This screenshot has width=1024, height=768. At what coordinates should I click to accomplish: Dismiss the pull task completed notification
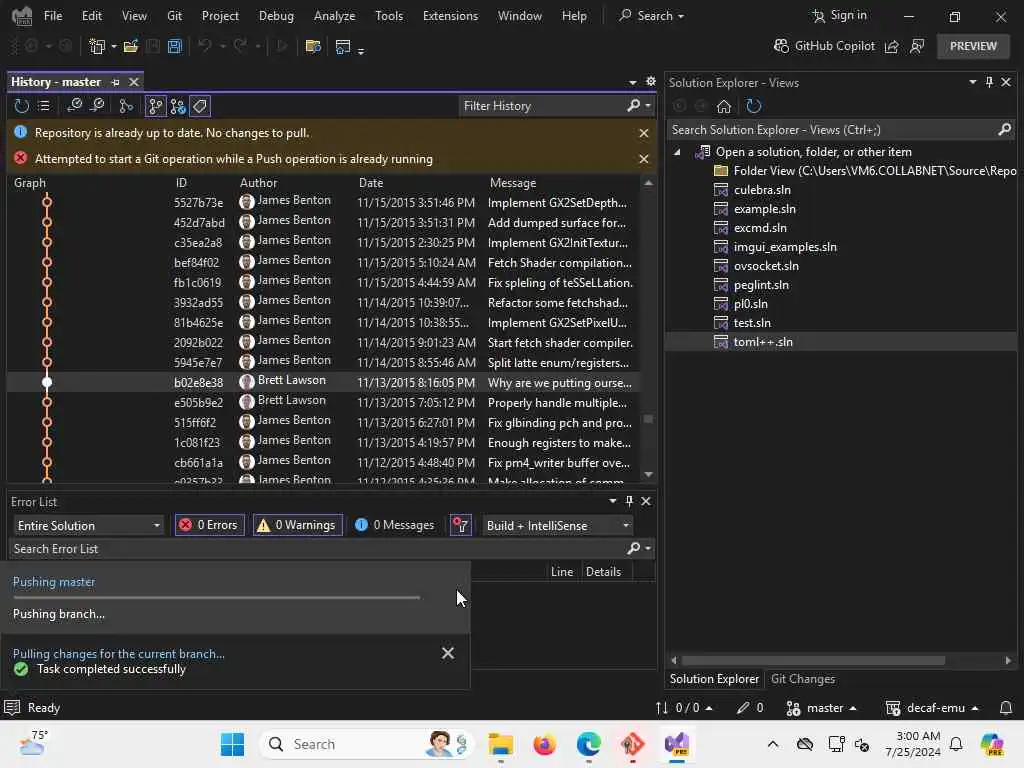pos(448,653)
